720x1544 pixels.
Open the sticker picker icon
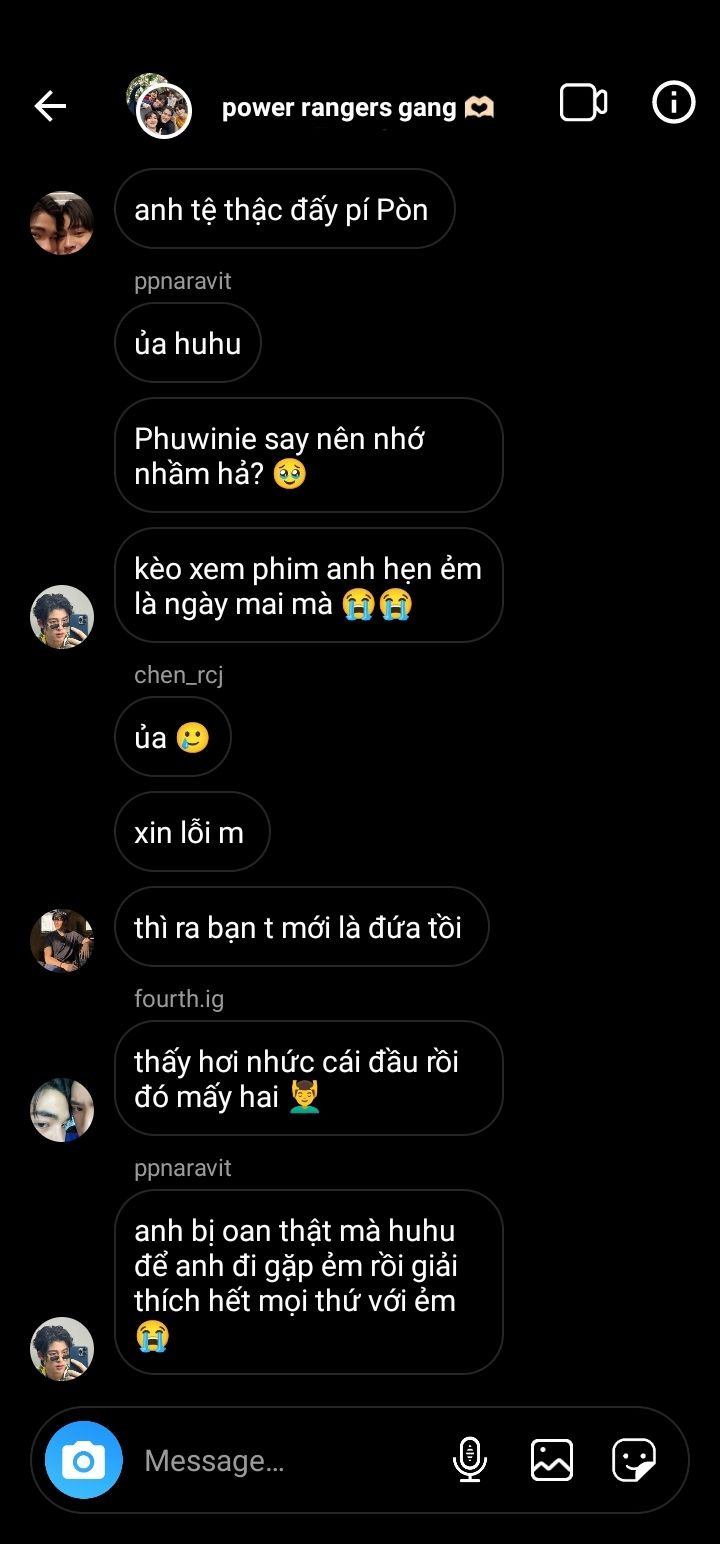point(634,1460)
